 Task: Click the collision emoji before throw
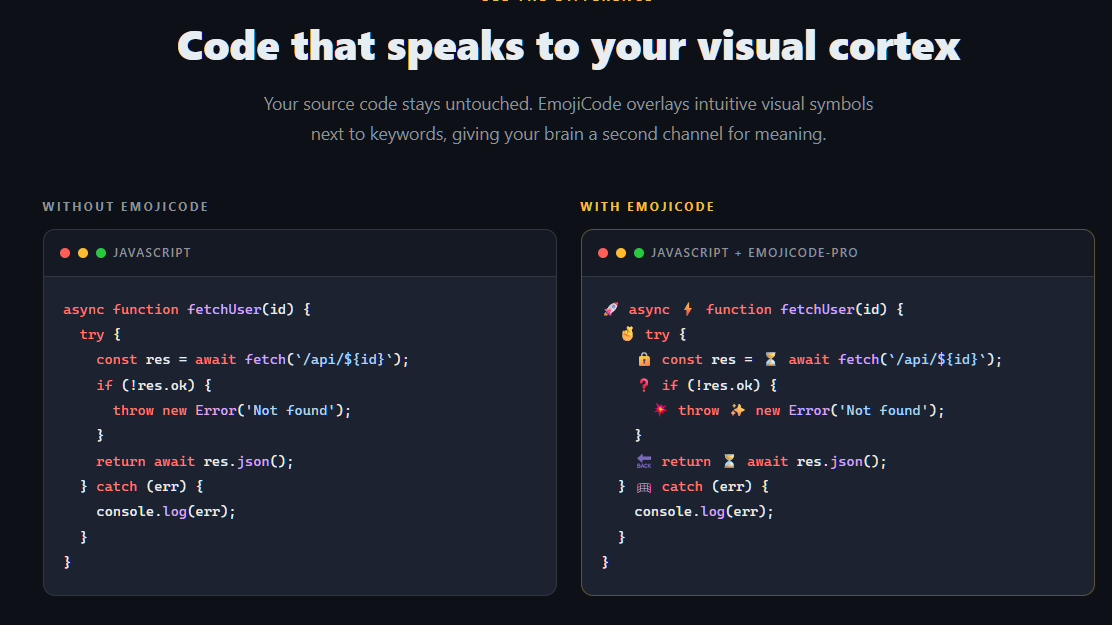click(x=660, y=410)
